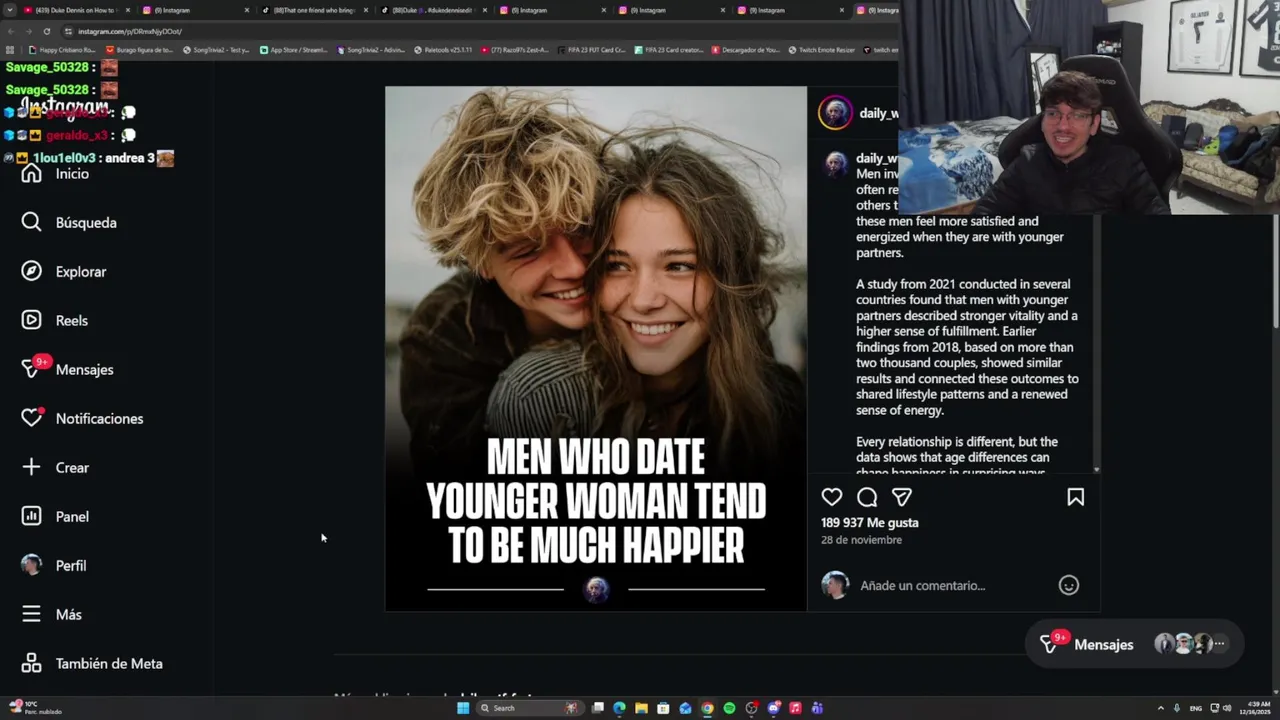Click Crear to make a post
The width and height of the screenshot is (1280, 720).
56,468
